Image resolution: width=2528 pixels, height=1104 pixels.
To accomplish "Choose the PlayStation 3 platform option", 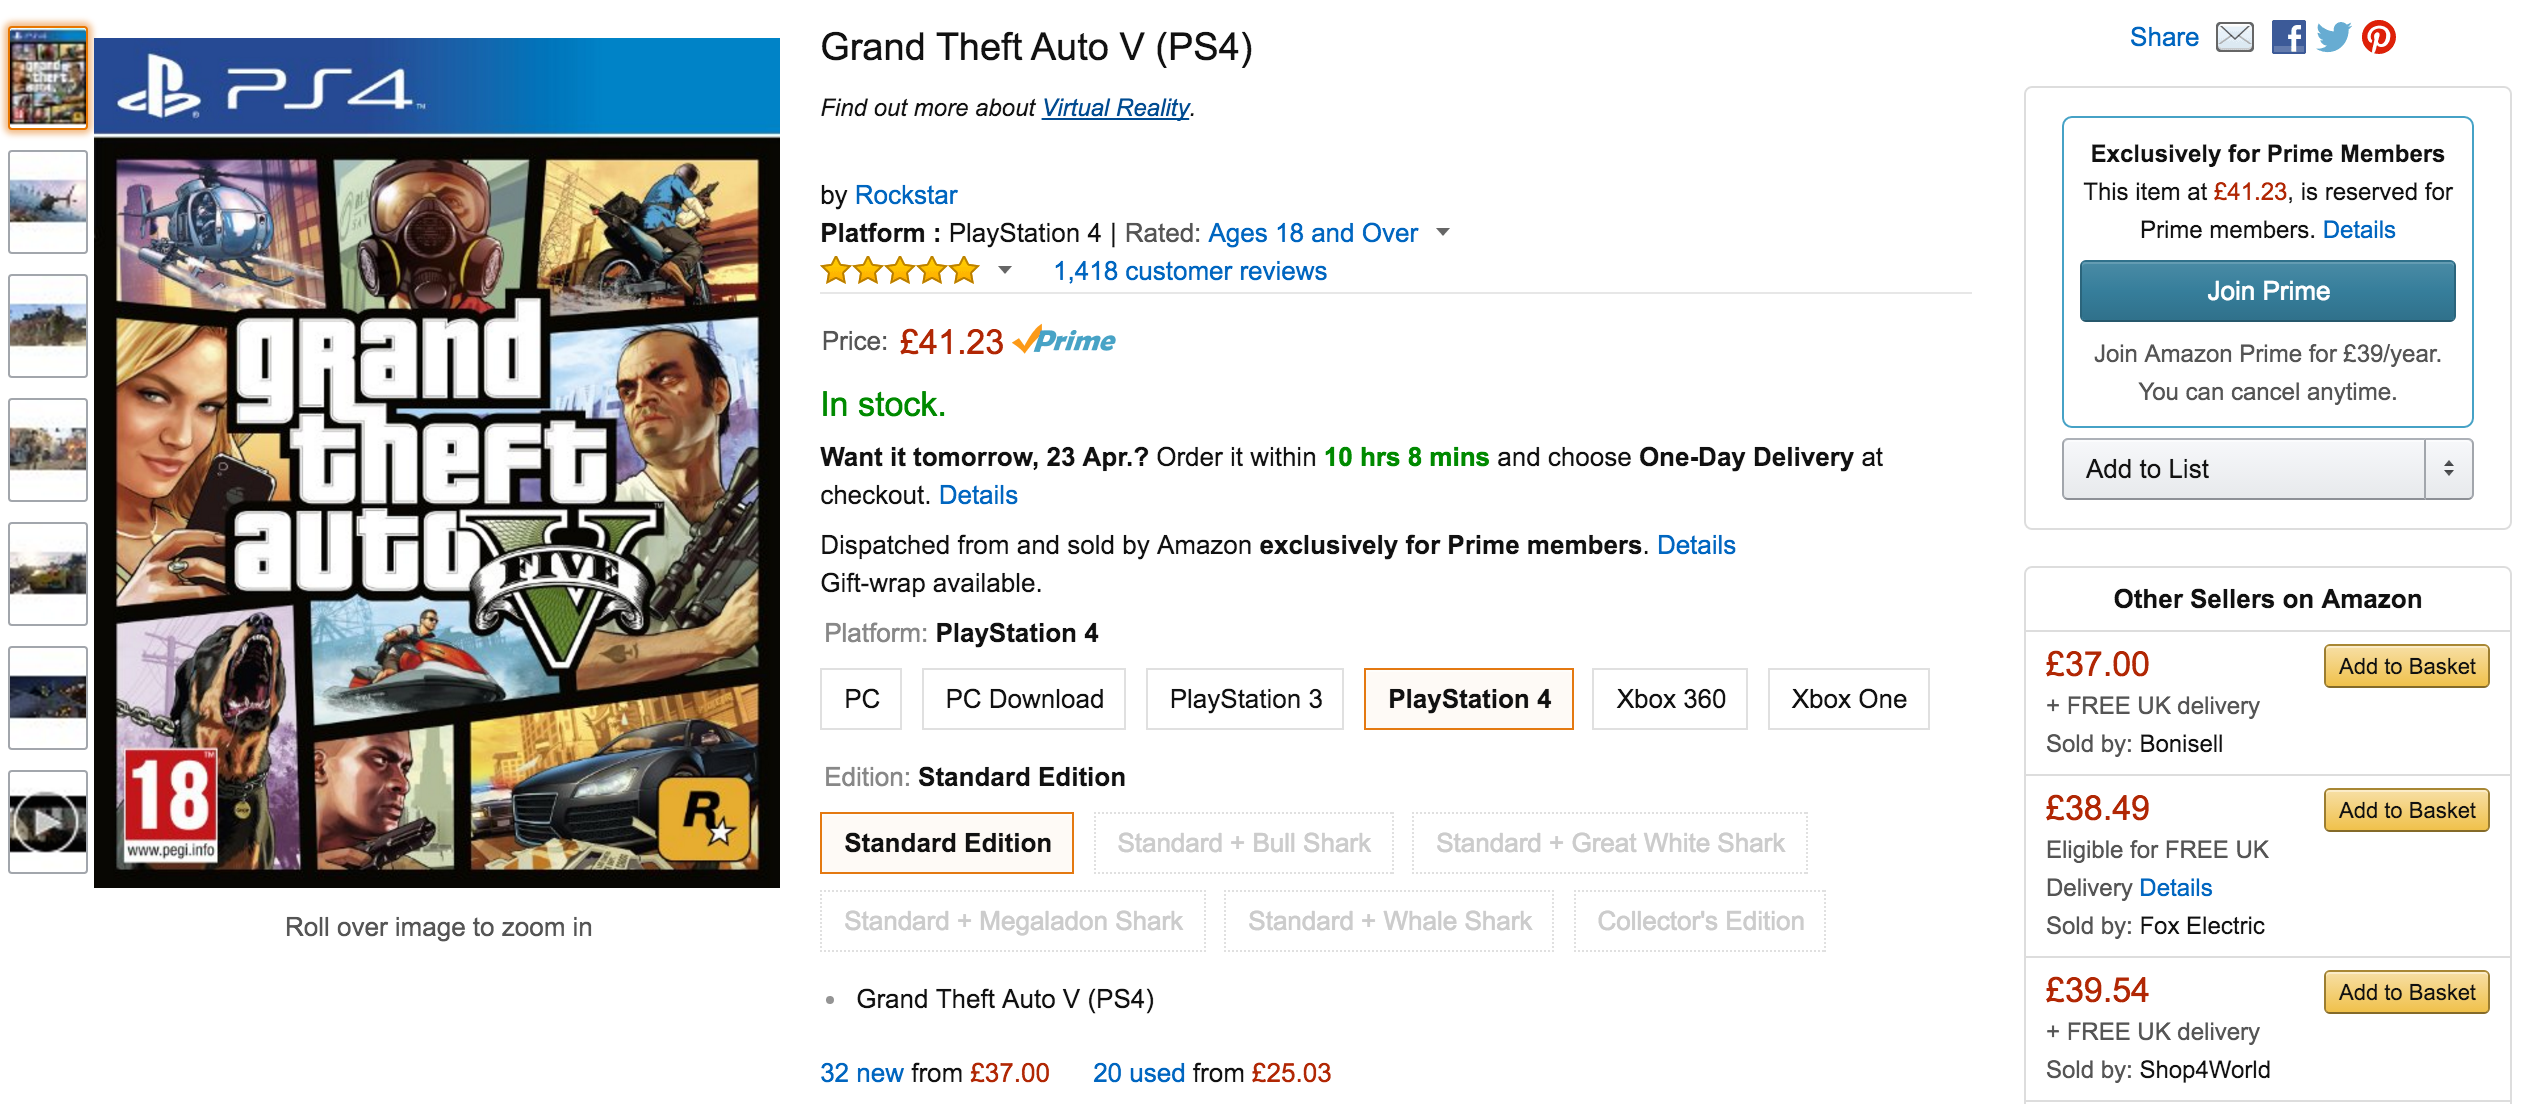I will click(x=1245, y=699).
